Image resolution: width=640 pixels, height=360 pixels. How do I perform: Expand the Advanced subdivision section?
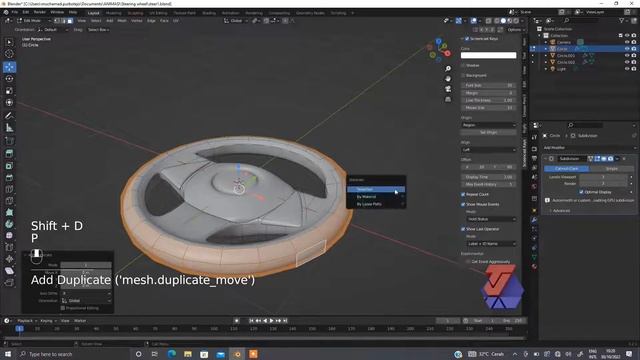tap(561, 211)
